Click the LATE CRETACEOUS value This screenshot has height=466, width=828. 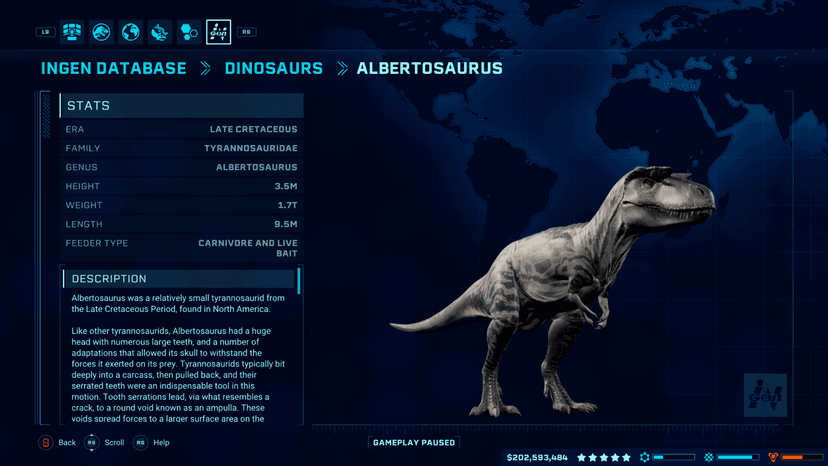[253, 129]
